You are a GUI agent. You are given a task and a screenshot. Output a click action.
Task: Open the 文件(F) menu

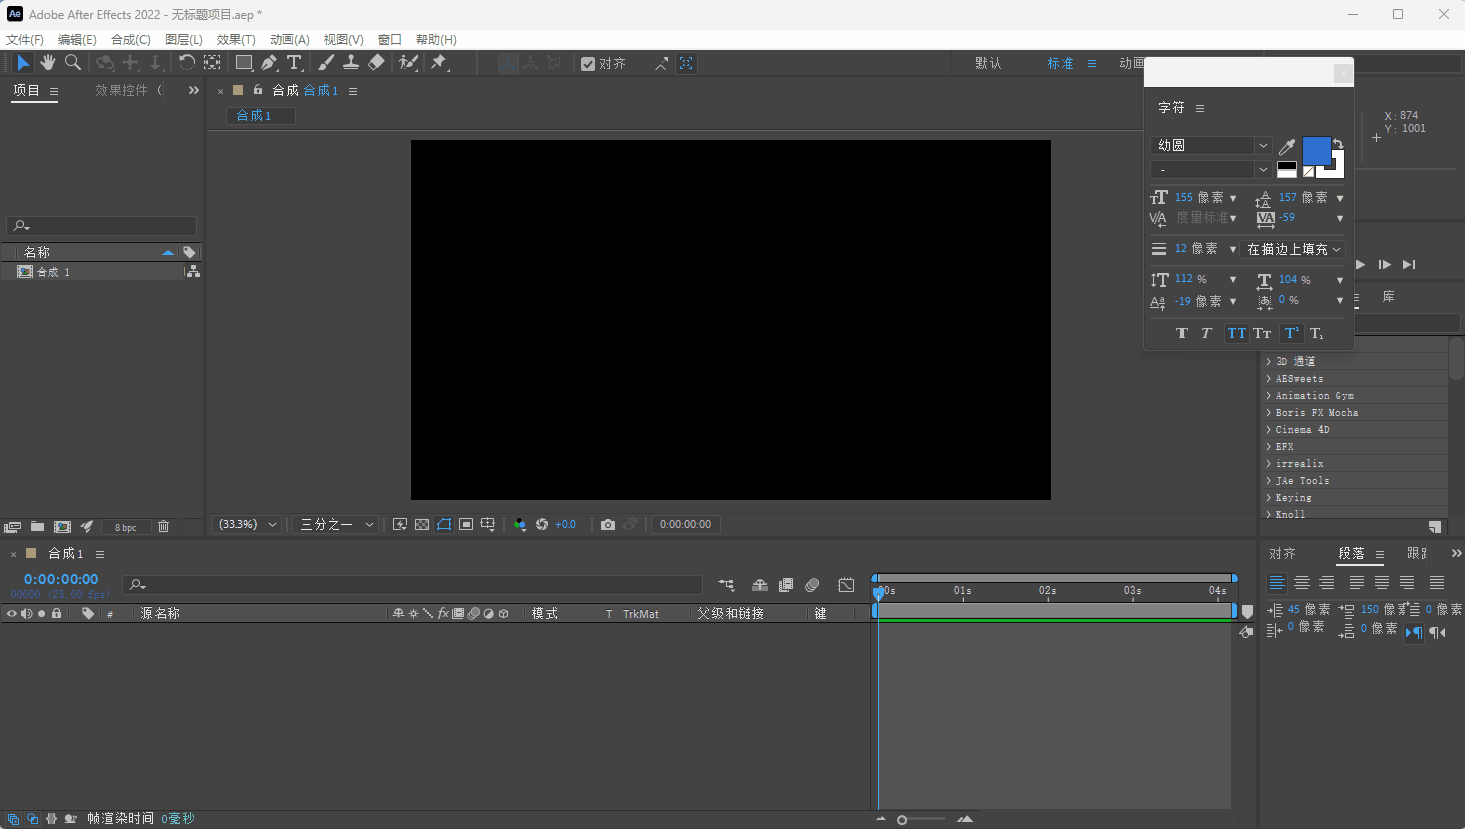pos(25,39)
